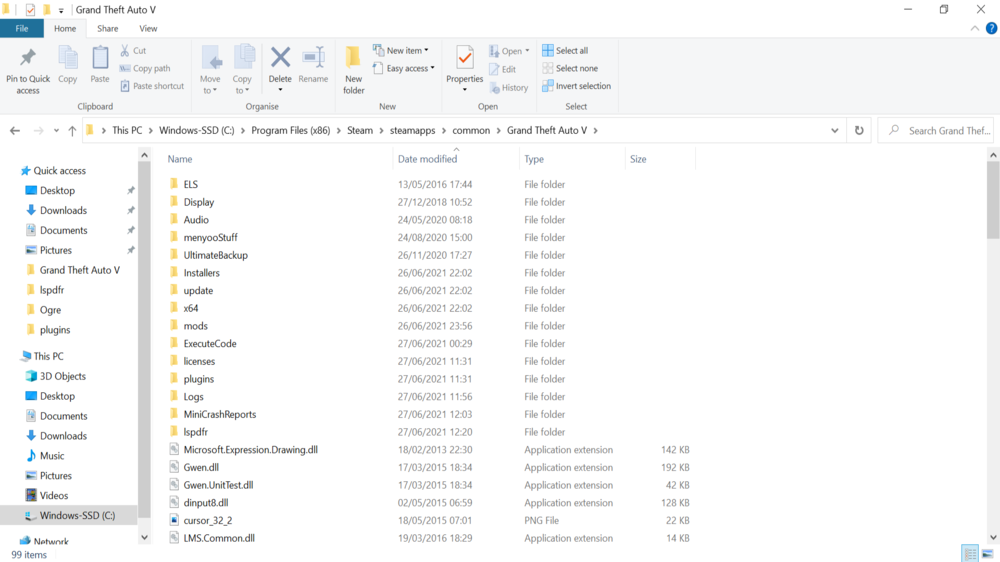Viewport: 1000px width, 562px height.
Task: Open the New item dropdown
Action: 400,50
